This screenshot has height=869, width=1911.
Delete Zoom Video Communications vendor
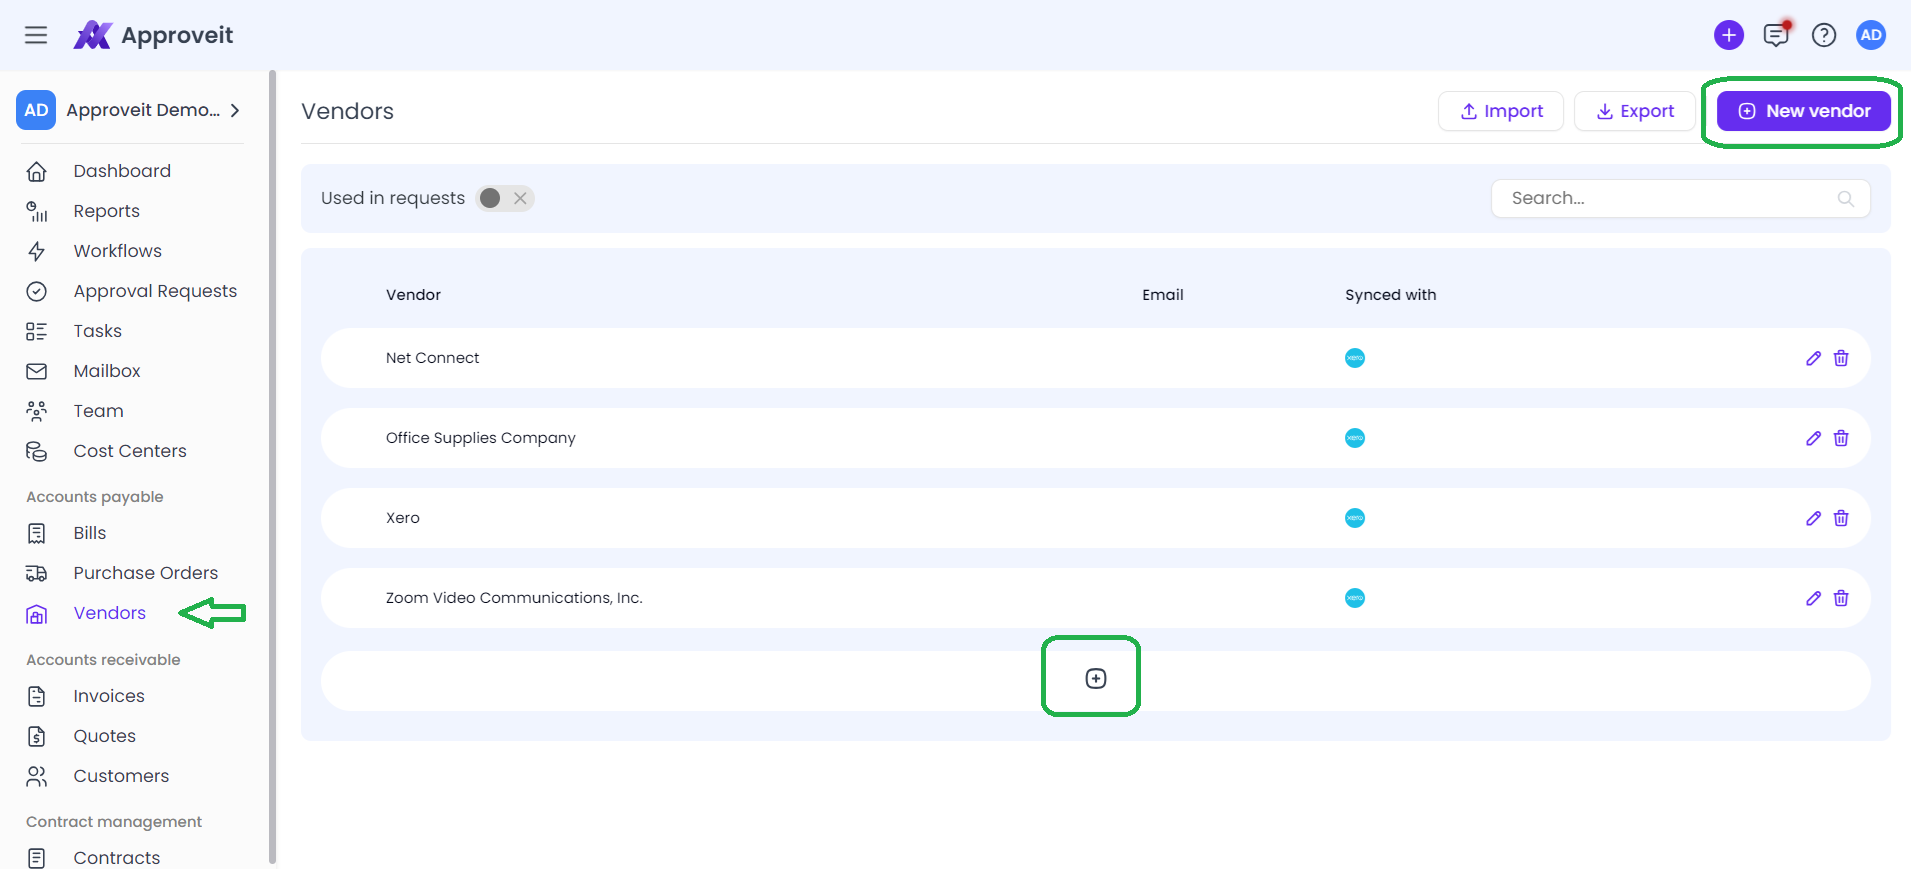click(x=1841, y=598)
